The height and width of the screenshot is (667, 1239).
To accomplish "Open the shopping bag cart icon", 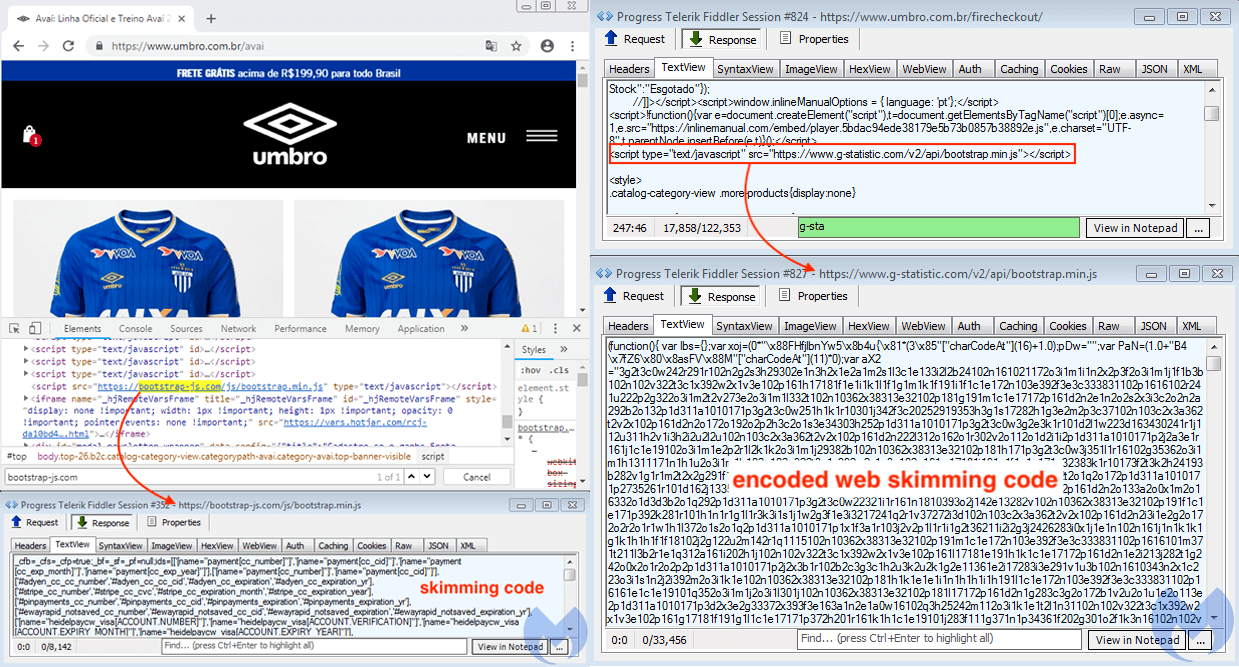I will pos(30,136).
